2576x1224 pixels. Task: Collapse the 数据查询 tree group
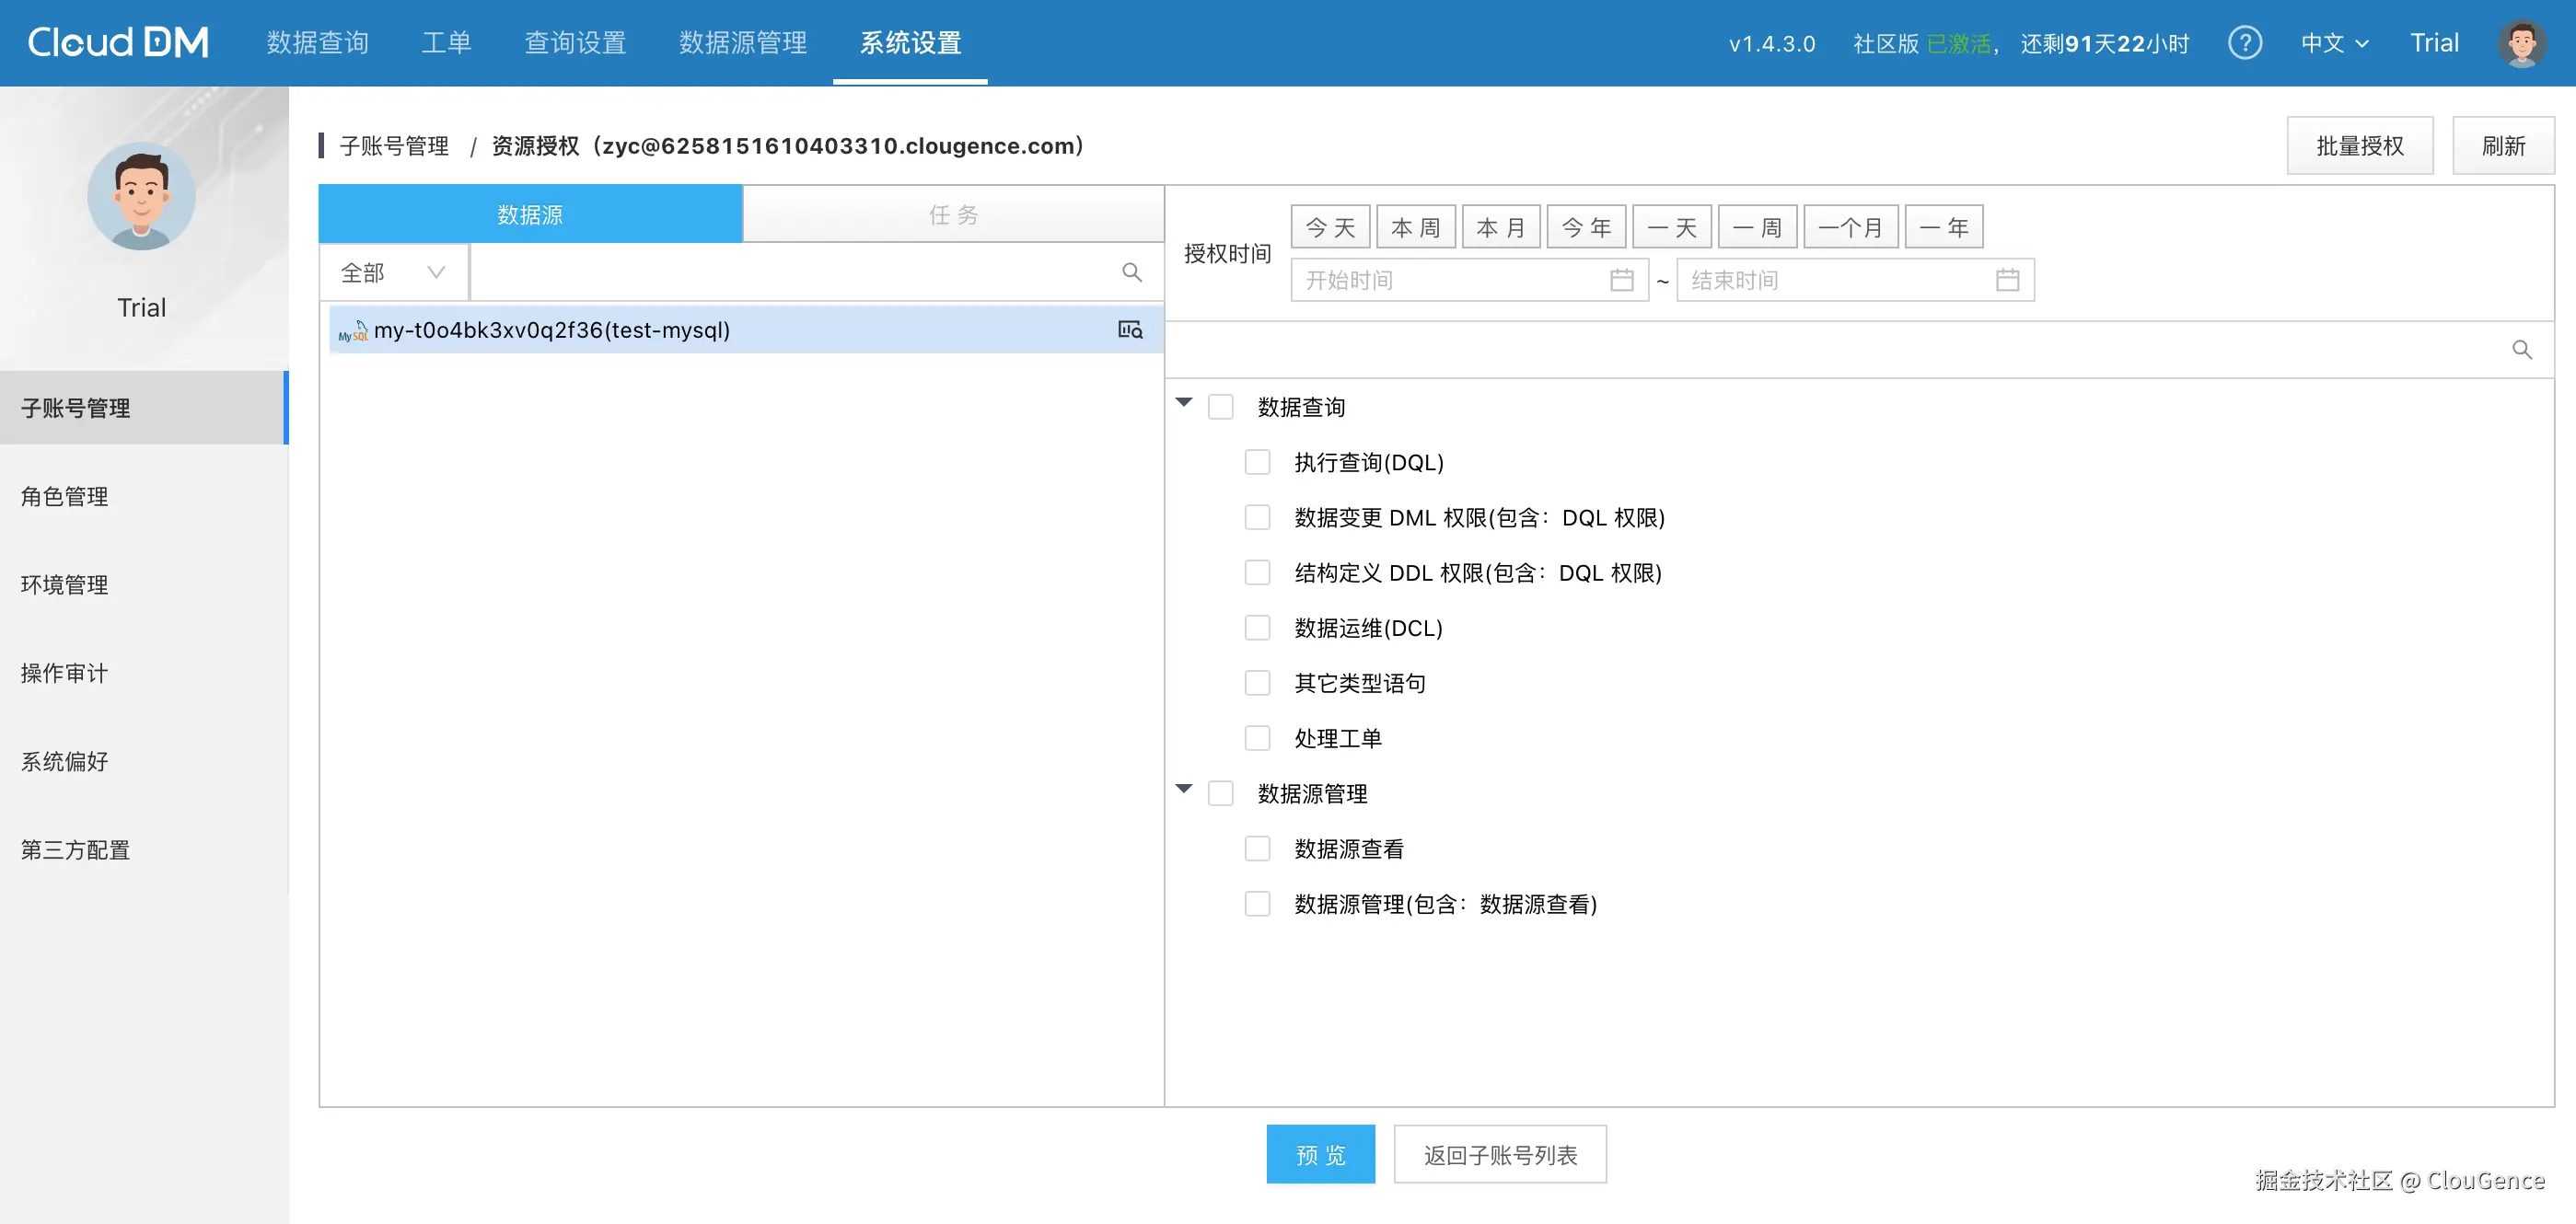coord(1184,403)
